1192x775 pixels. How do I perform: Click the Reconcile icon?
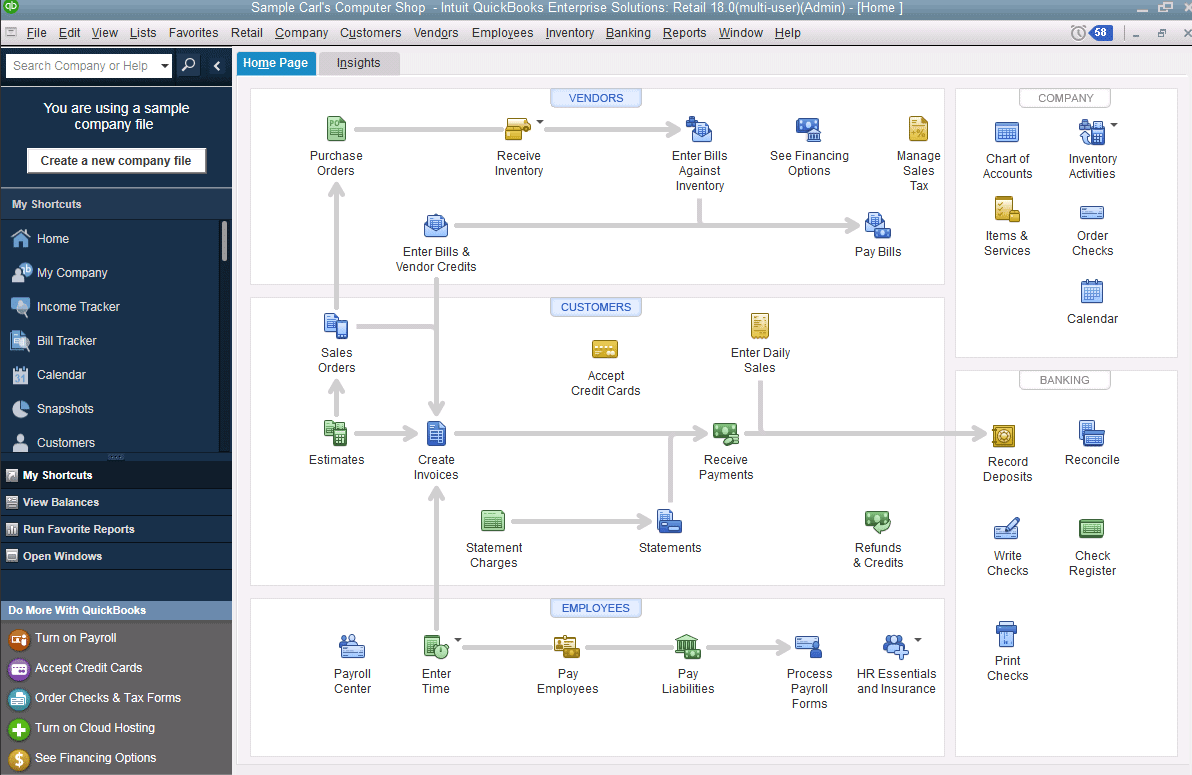pos(1092,434)
